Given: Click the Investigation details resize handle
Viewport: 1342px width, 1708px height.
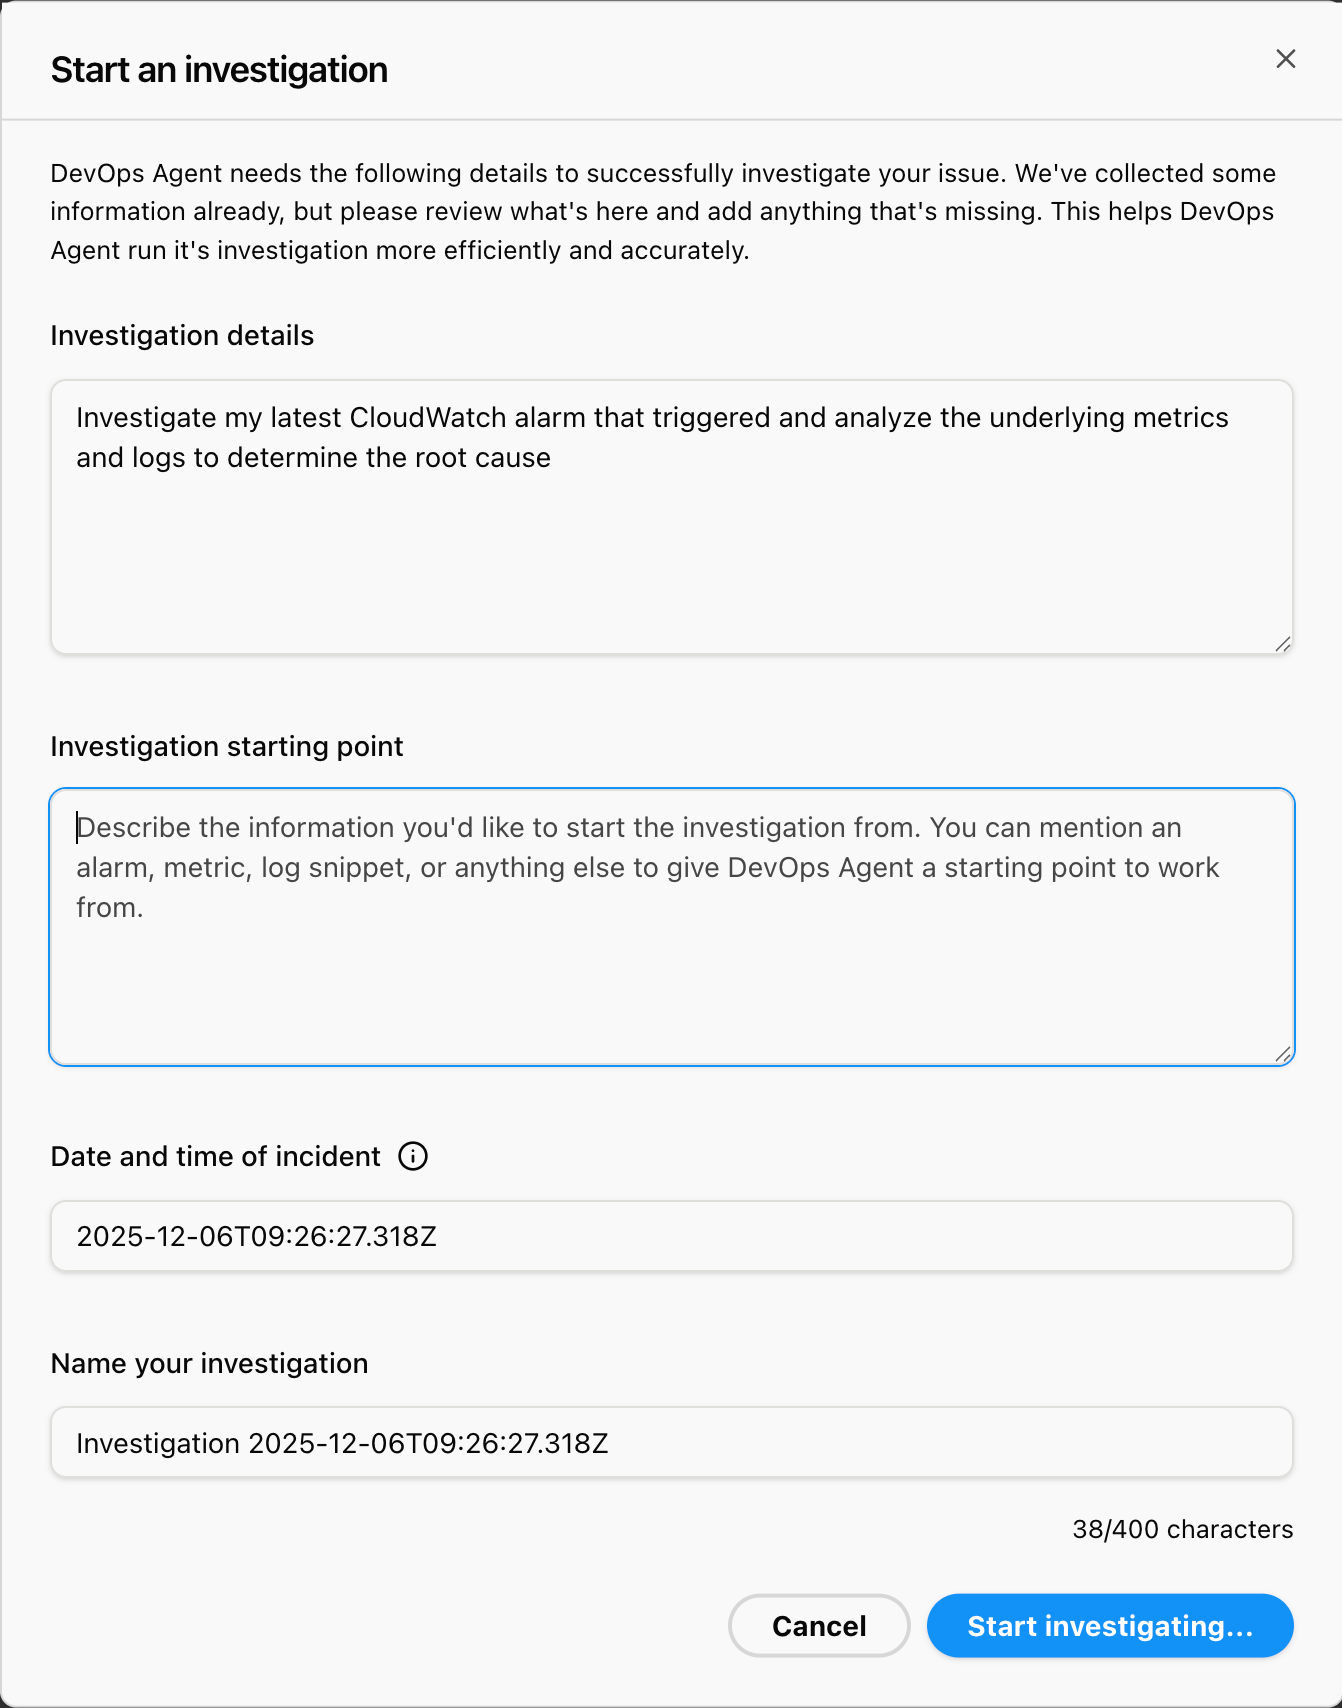Looking at the screenshot, I should point(1282,644).
